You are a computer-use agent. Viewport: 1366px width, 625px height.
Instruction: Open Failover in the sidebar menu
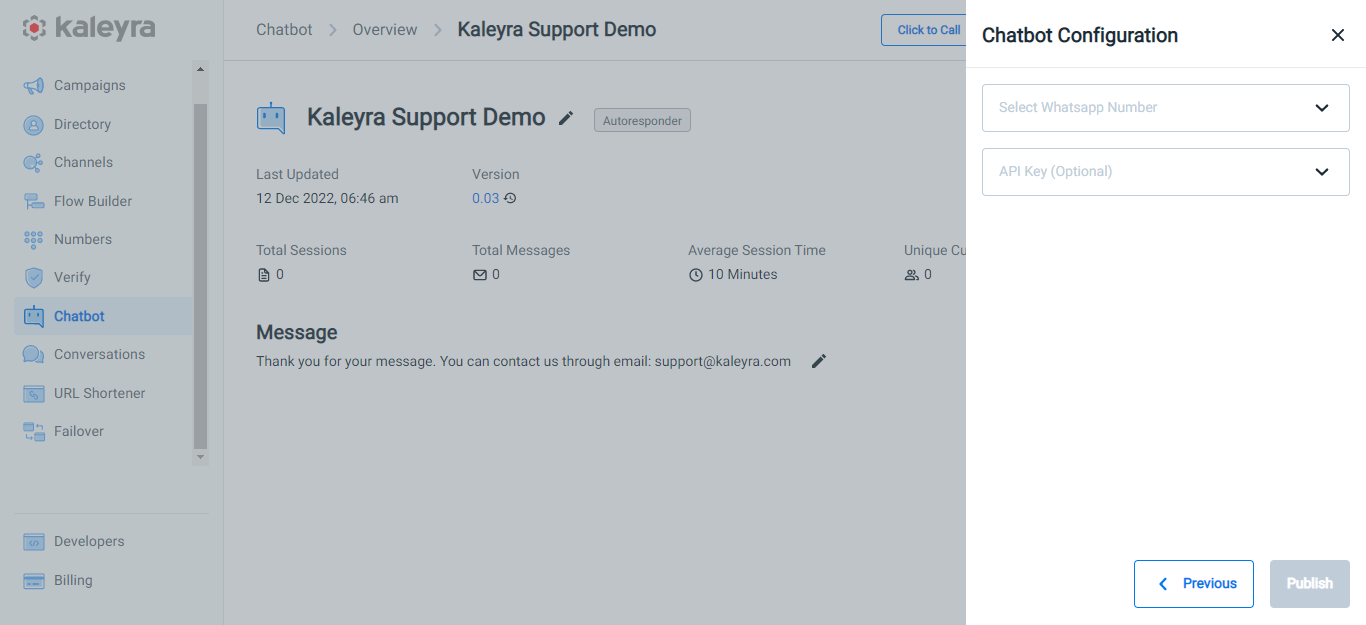pyautogui.click(x=103, y=432)
